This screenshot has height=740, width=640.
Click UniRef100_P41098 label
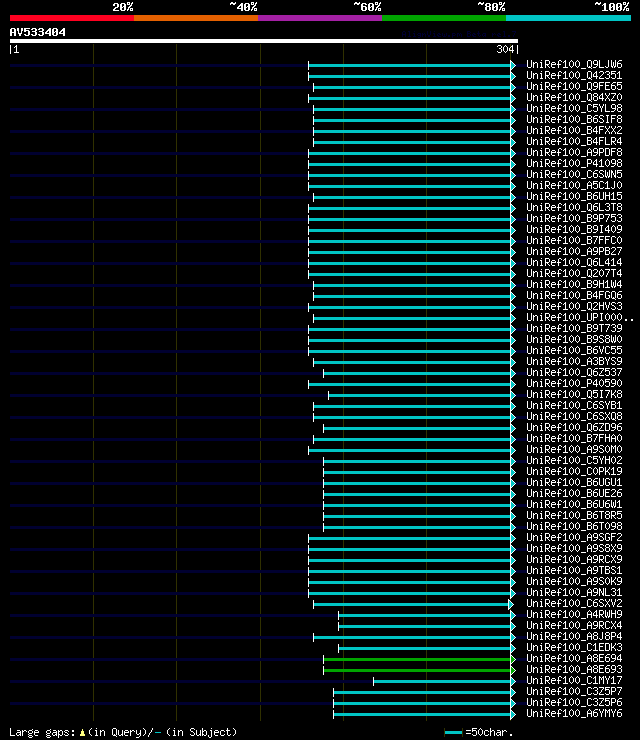574,163
